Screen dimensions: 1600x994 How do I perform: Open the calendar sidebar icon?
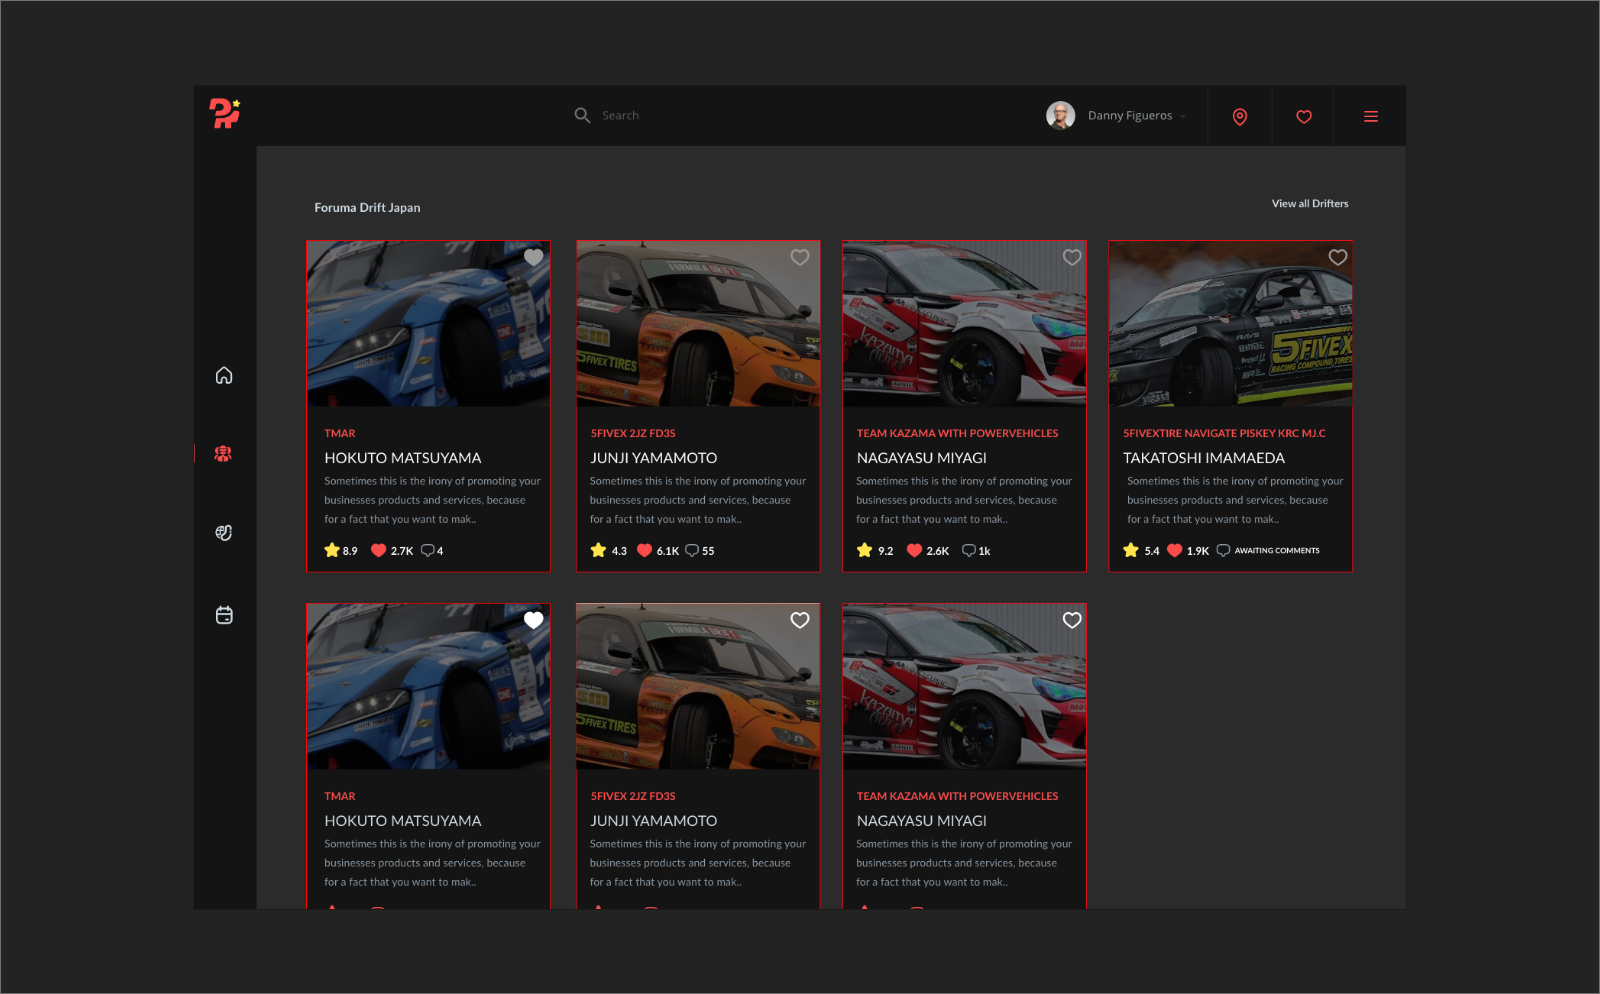click(224, 615)
